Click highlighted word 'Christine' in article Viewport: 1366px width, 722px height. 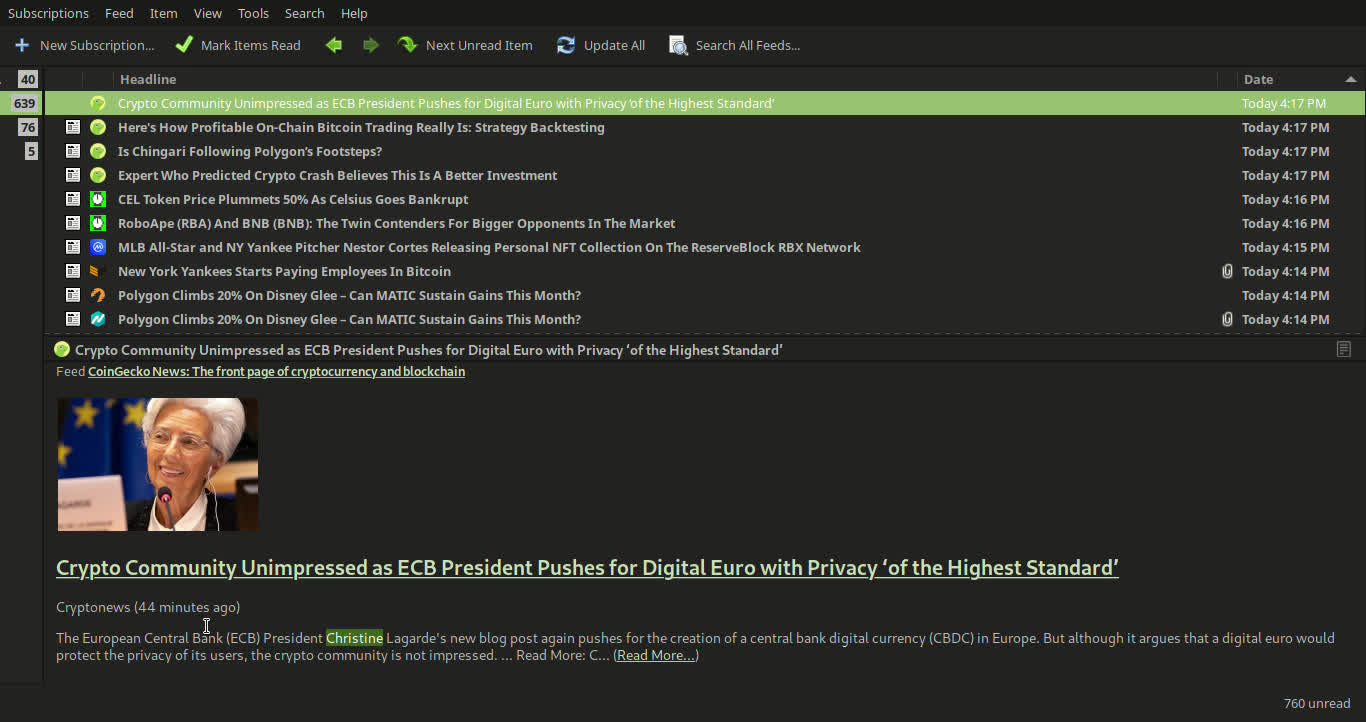point(354,637)
